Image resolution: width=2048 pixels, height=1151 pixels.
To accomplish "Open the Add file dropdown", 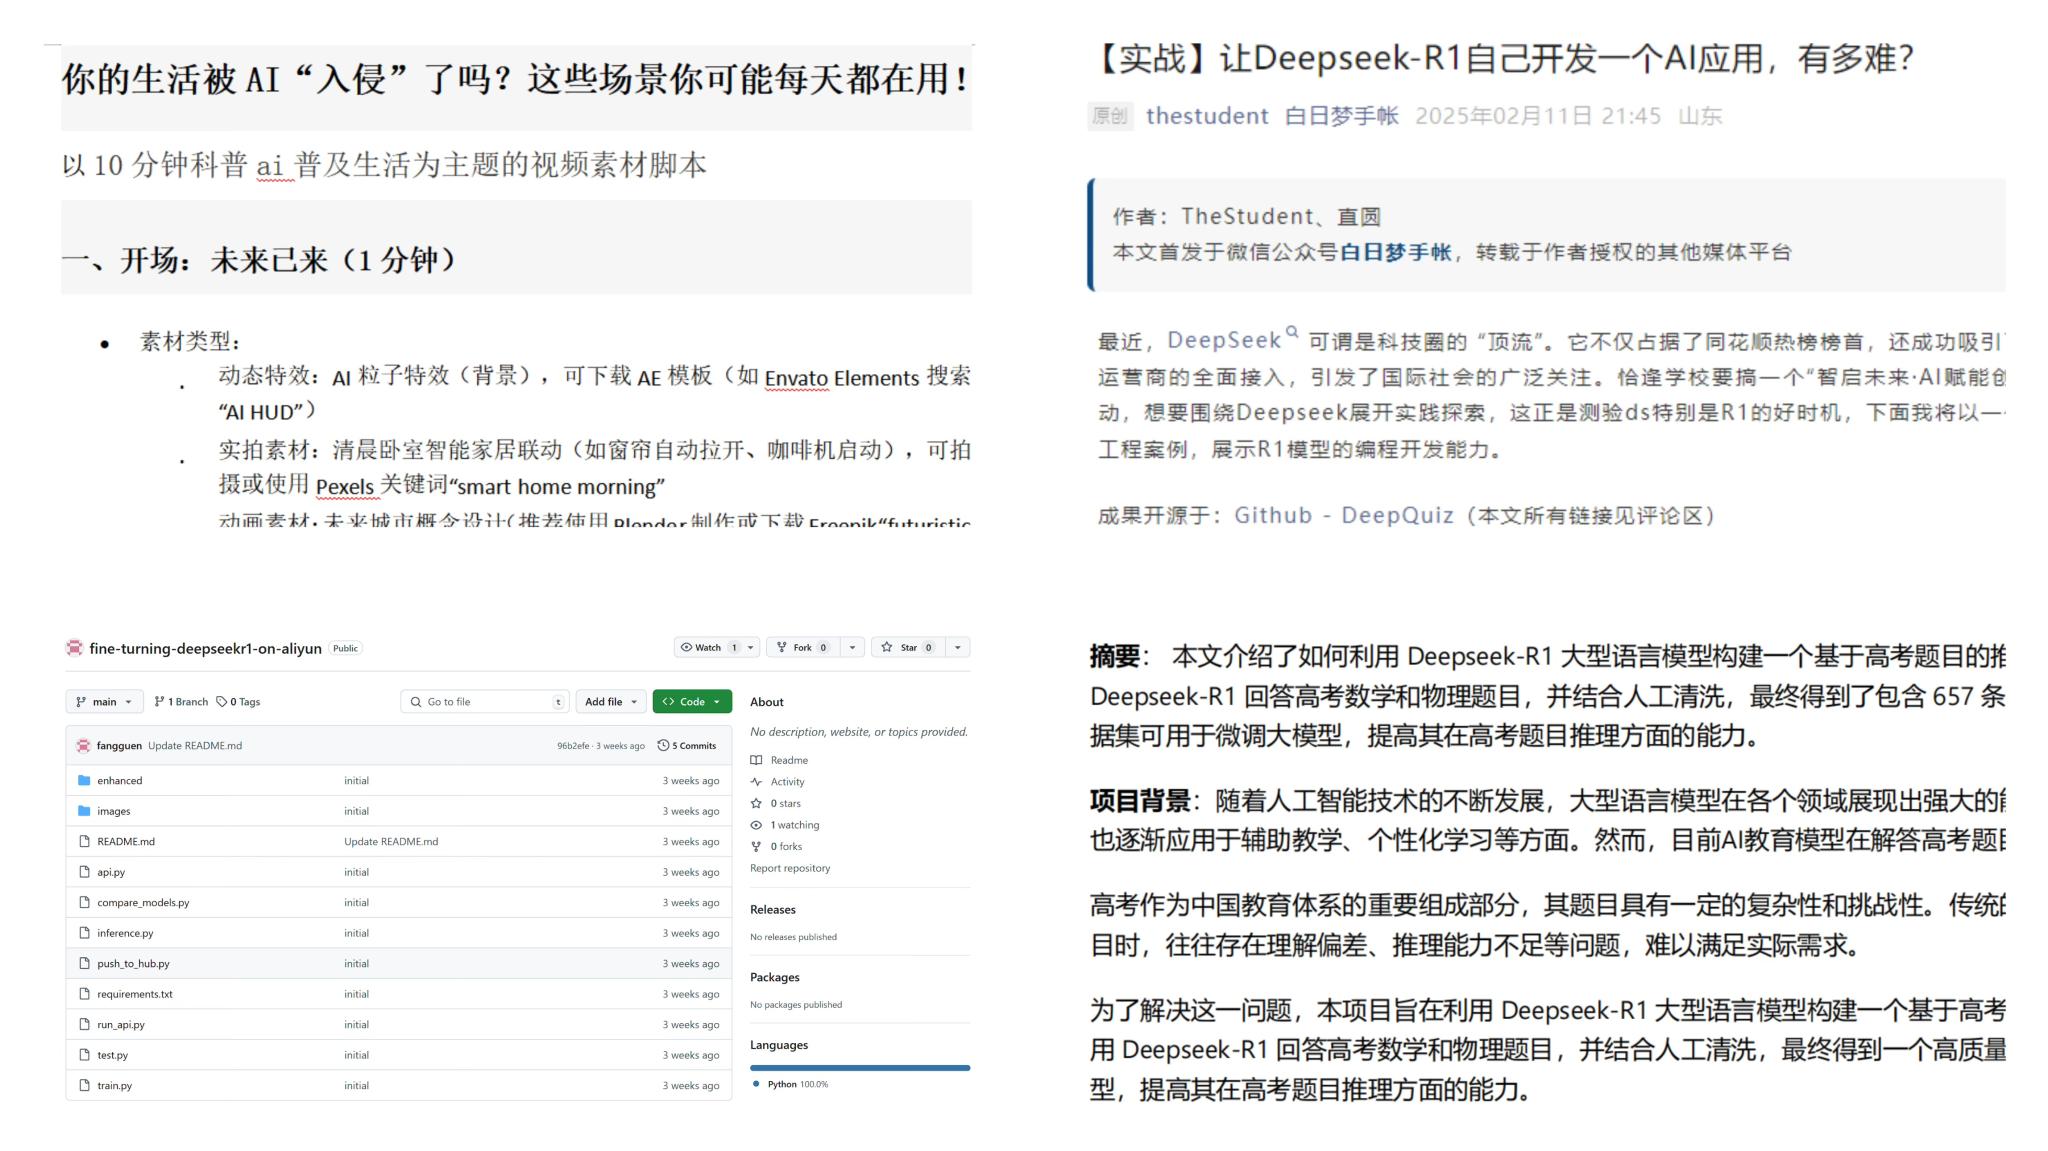I will (x=611, y=702).
